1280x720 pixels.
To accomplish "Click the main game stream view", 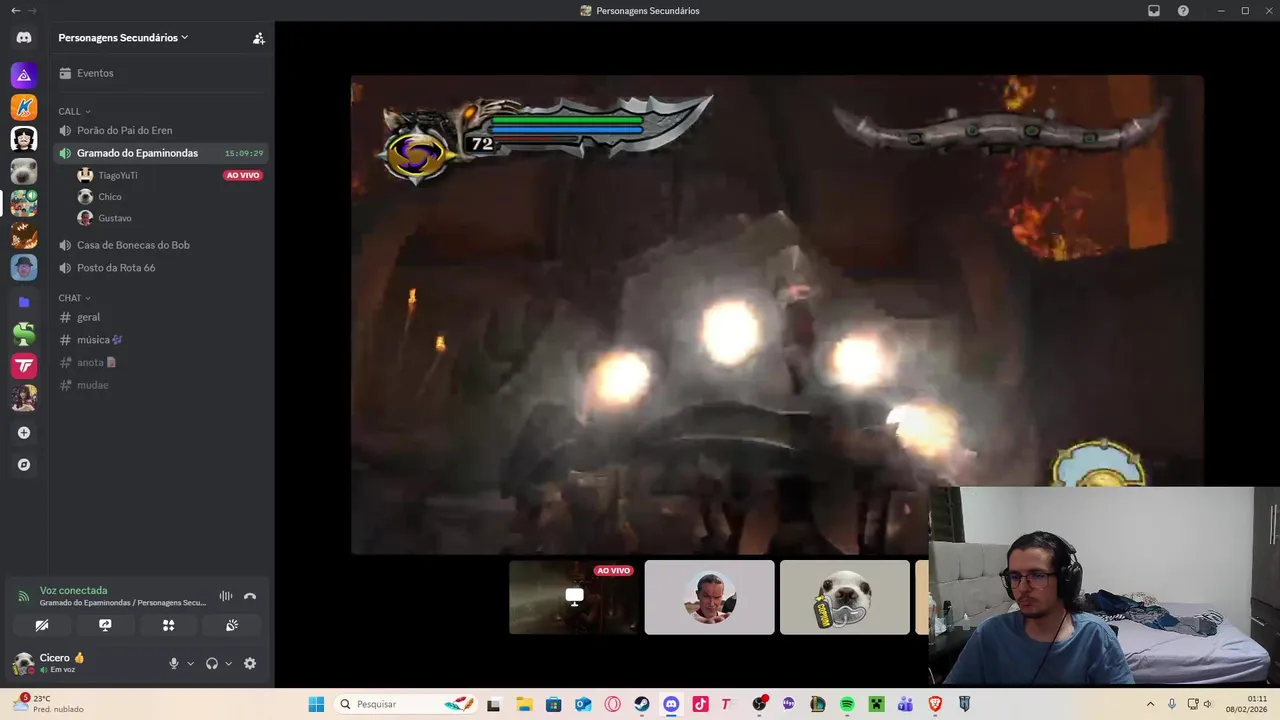I will [x=777, y=313].
